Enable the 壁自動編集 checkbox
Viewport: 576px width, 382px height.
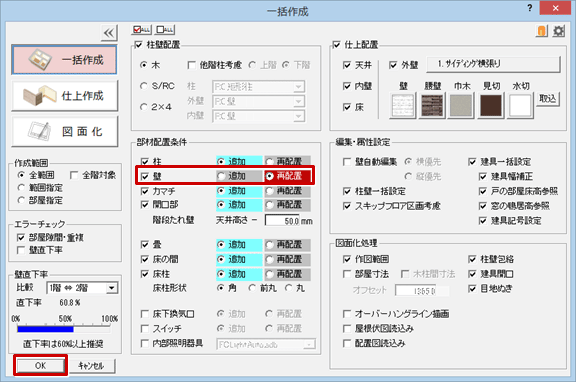tap(346, 162)
